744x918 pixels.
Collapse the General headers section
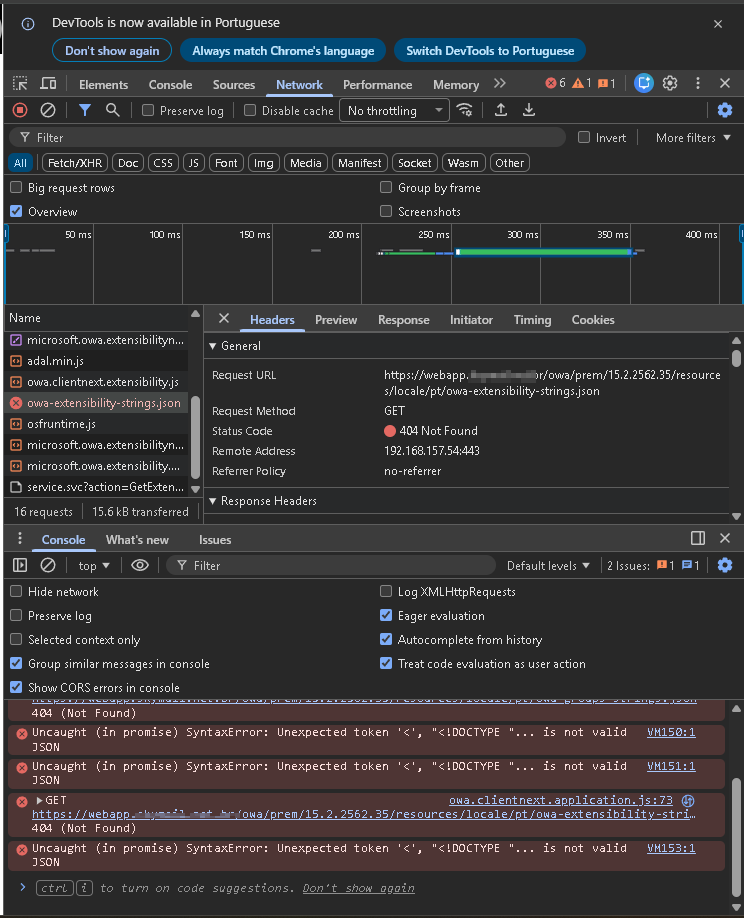[x=212, y=346]
